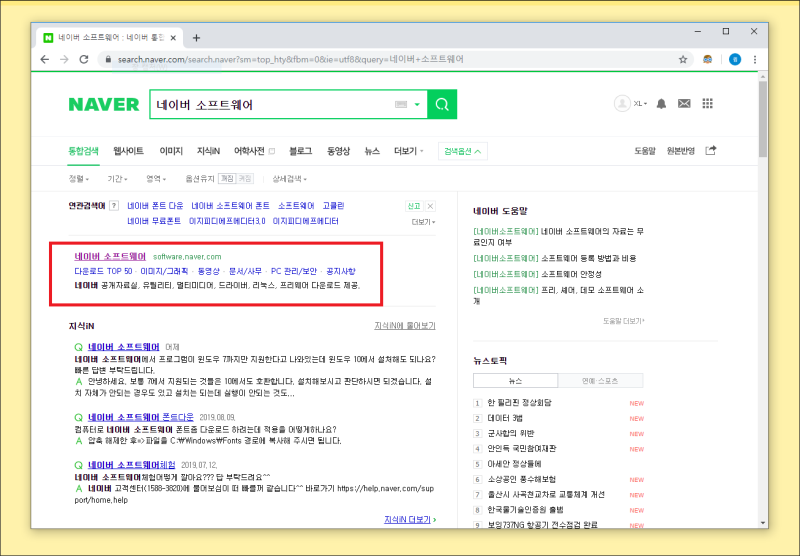Open the 이미지/그래픽 sublink

164,271
